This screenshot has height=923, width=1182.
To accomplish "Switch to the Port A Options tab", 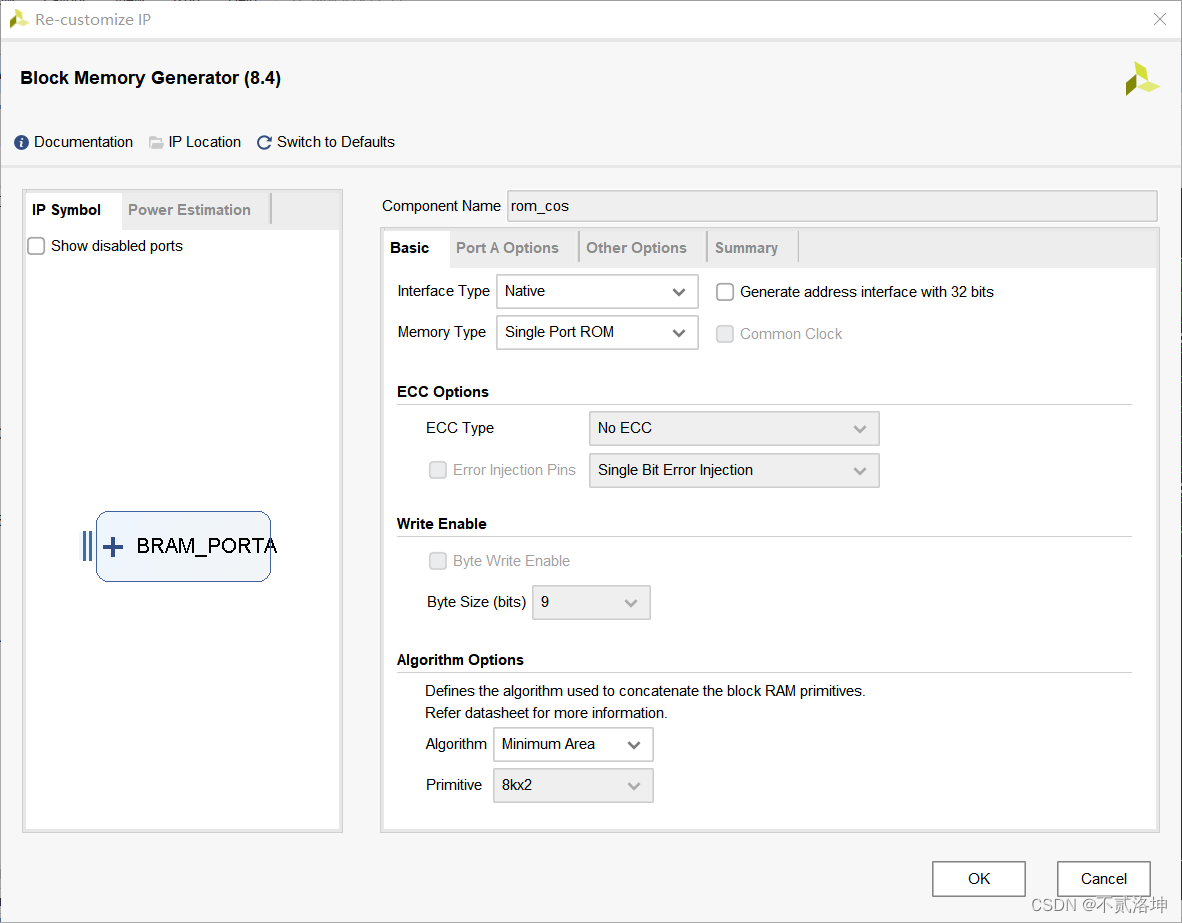I will click(x=507, y=248).
